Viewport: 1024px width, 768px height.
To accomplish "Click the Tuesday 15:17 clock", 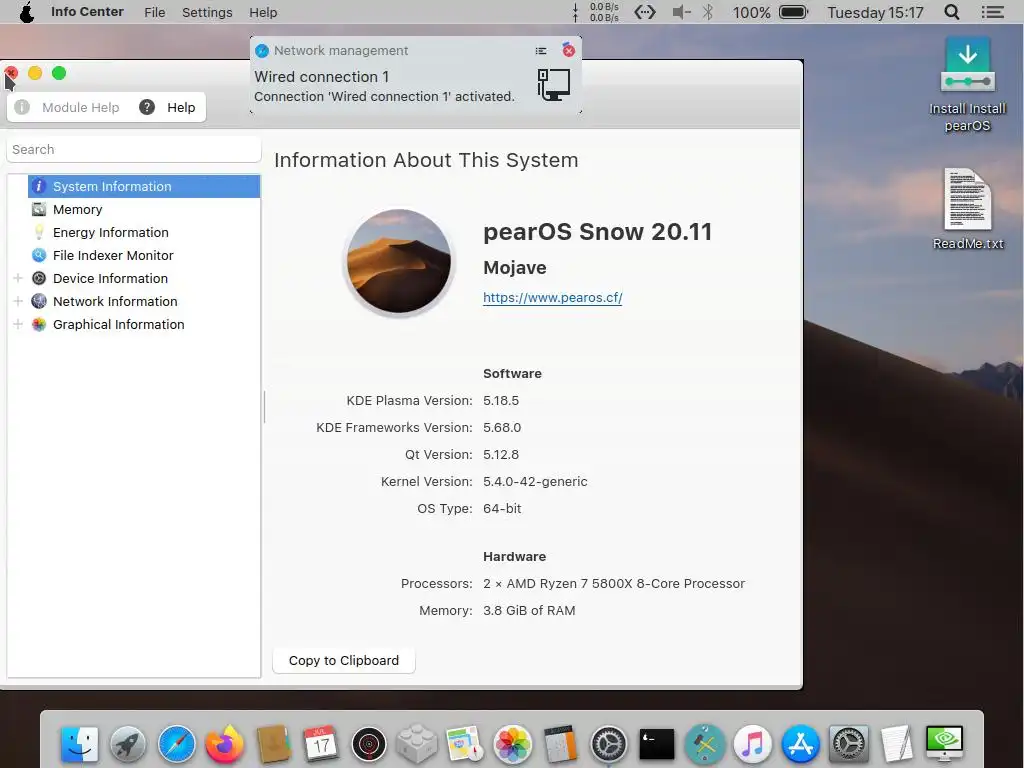I will 875,12.
